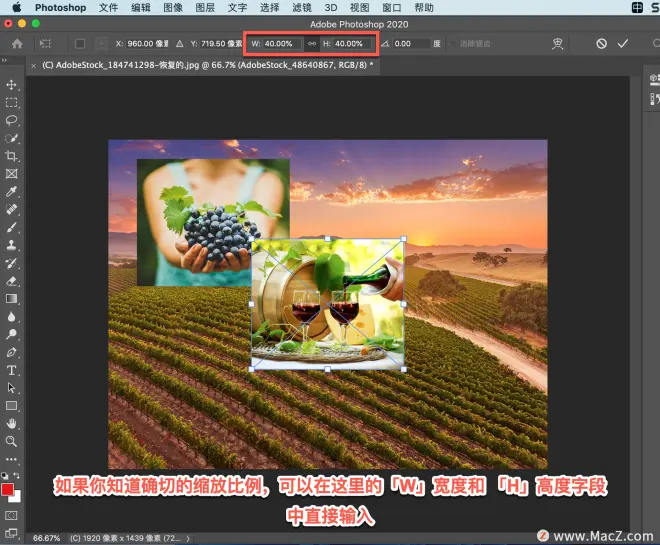
Task: Expand the status bar document info arrow
Action: 188,538
